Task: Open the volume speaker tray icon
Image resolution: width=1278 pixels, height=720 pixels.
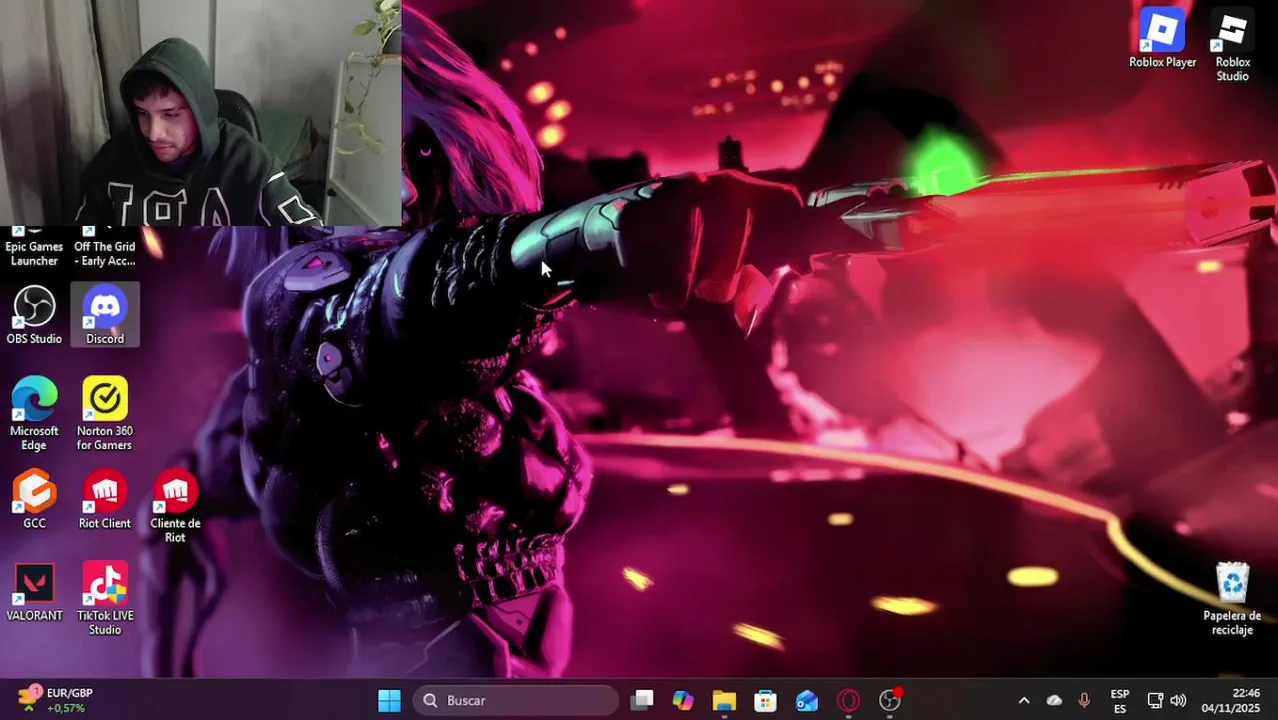Action: (1178, 701)
